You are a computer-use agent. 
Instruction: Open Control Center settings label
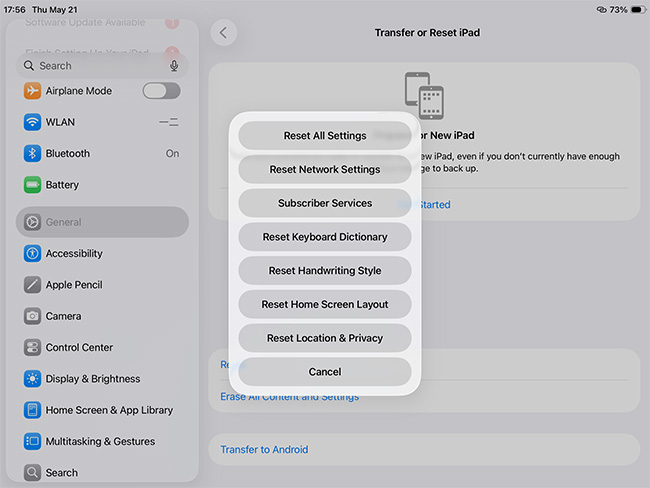pyautogui.click(x=79, y=347)
